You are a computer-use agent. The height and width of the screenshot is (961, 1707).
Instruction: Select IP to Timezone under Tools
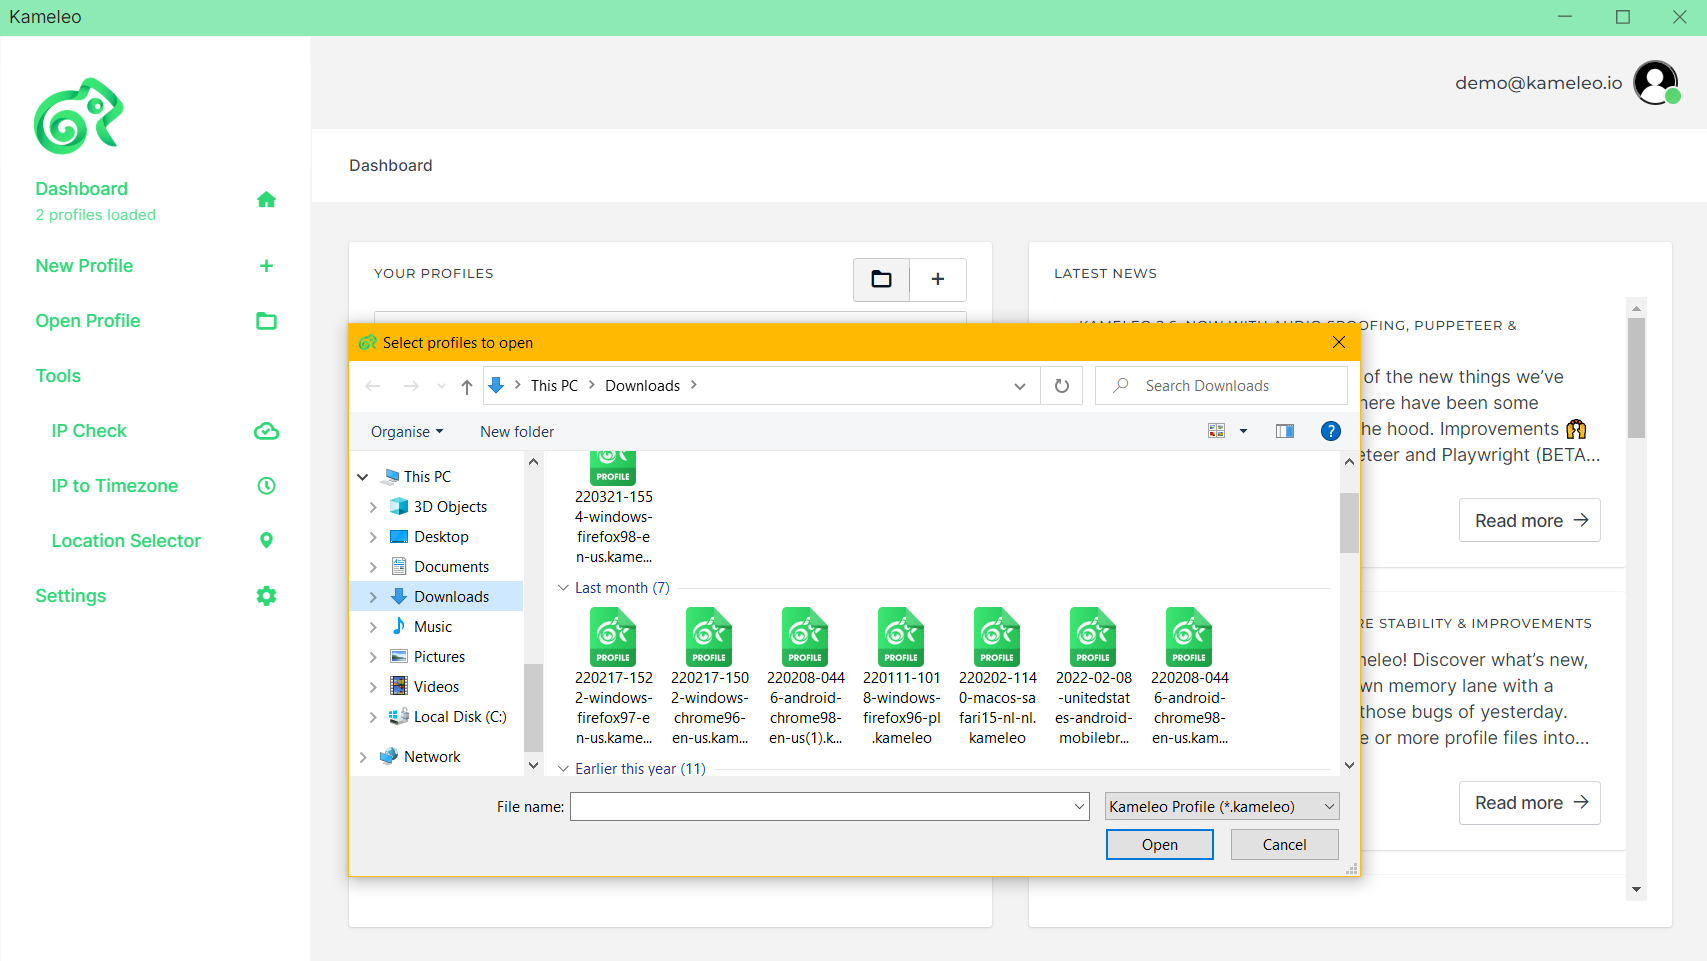click(x=115, y=486)
